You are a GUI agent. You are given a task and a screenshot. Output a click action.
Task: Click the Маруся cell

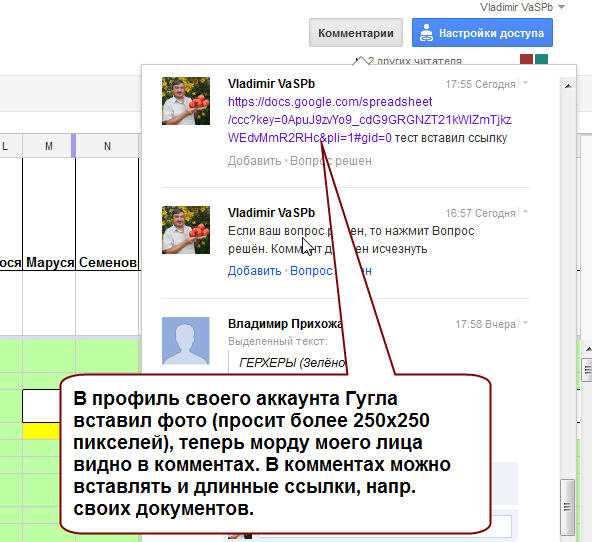click(x=49, y=262)
